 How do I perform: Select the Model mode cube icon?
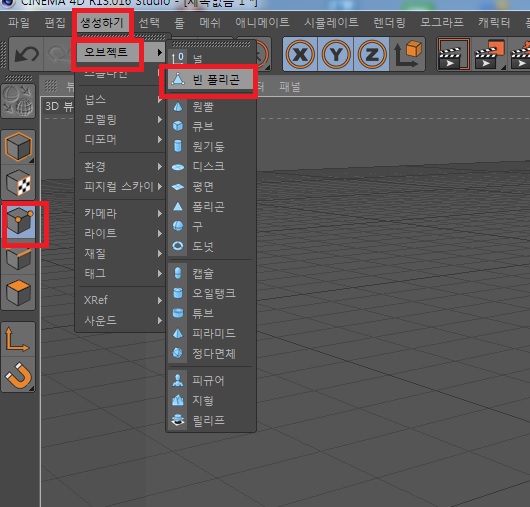18,147
